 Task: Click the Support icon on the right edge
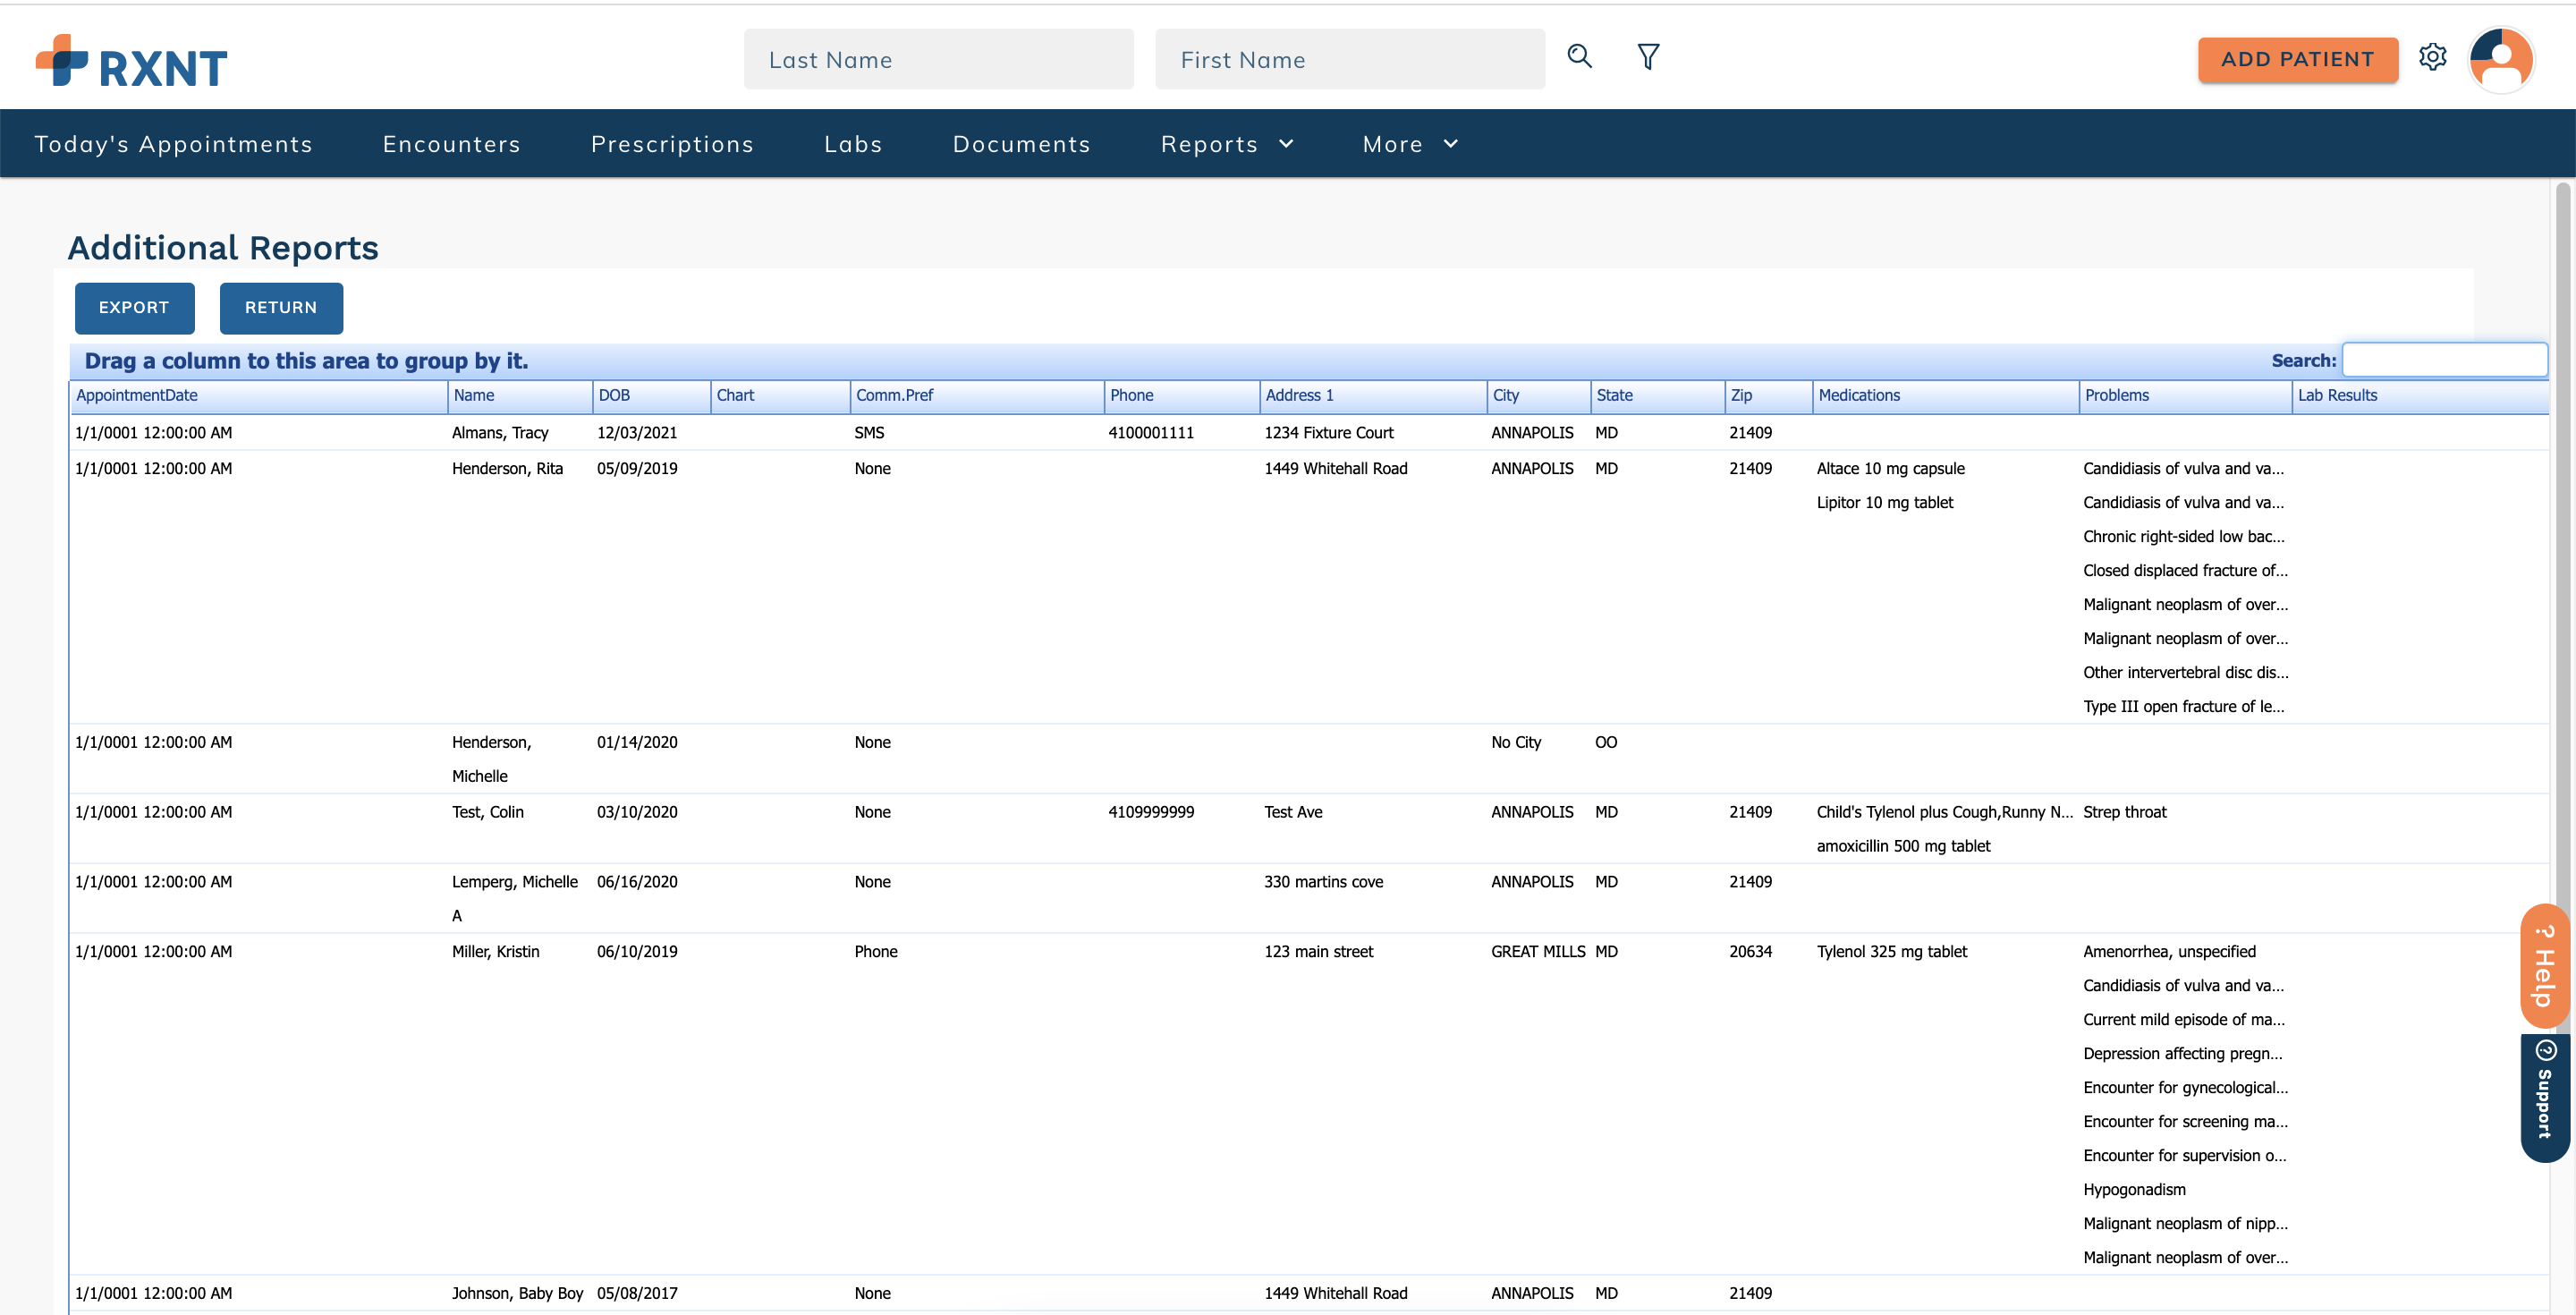pyautogui.click(x=2545, y=1098)
